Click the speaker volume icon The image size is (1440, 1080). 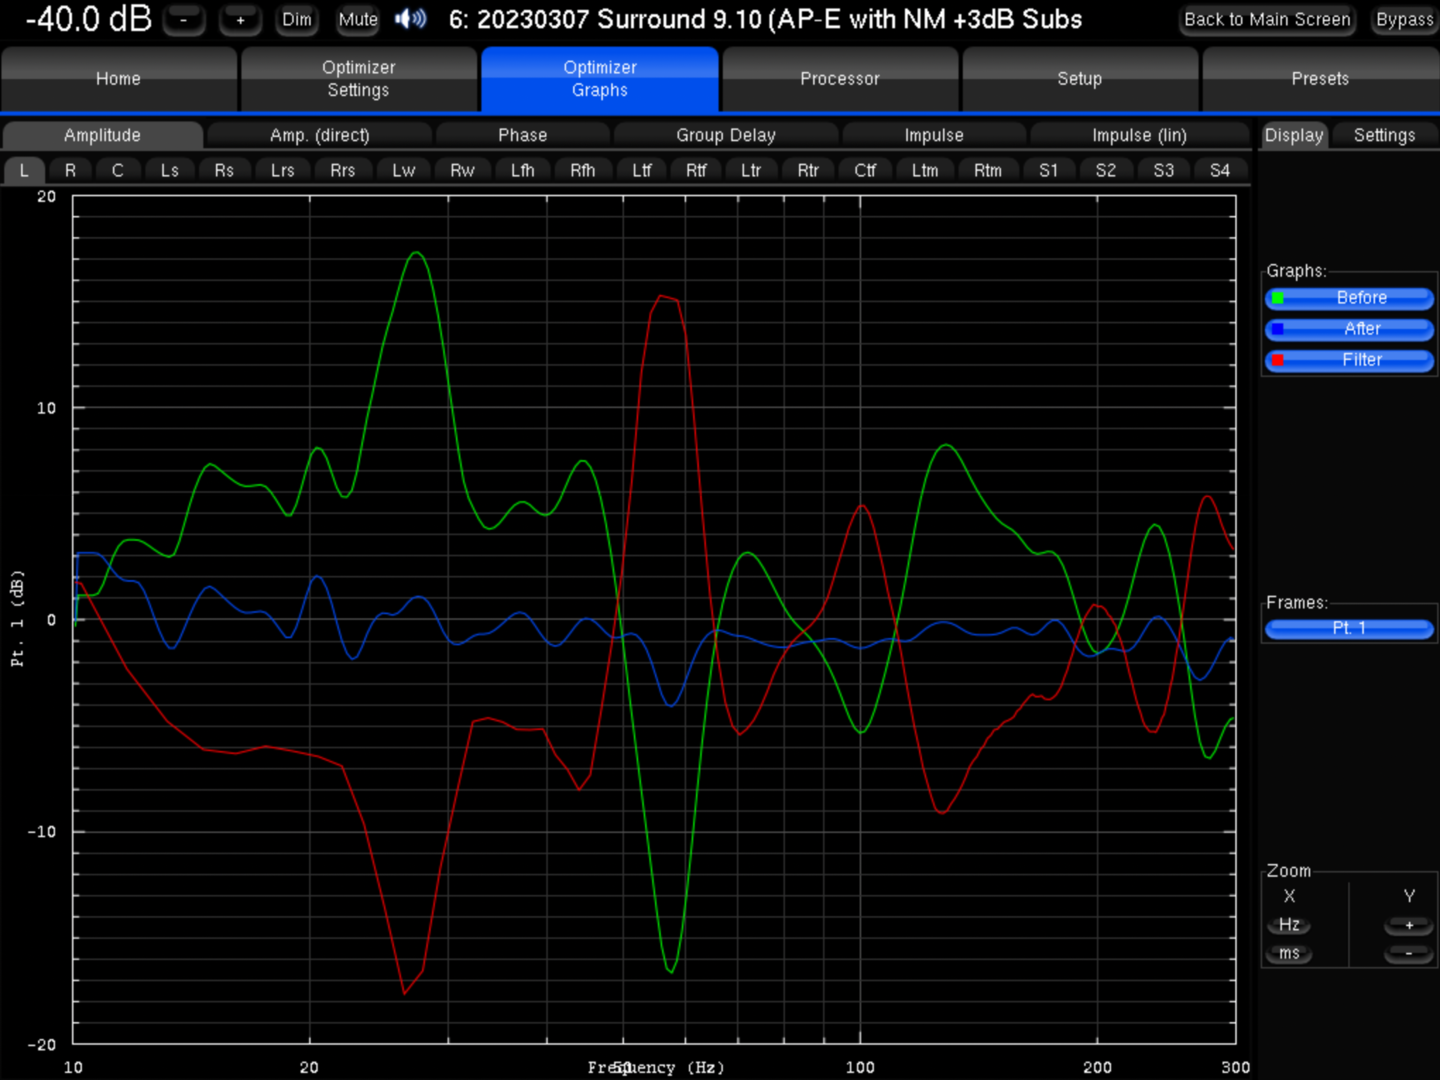(x=410, y=19)
